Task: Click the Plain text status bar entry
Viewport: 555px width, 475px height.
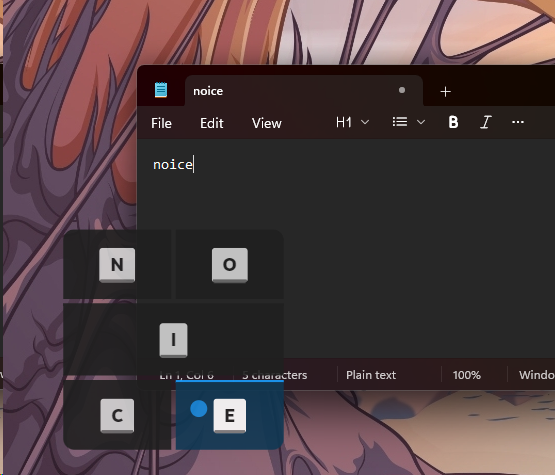Action: click(x=371, y=375)
